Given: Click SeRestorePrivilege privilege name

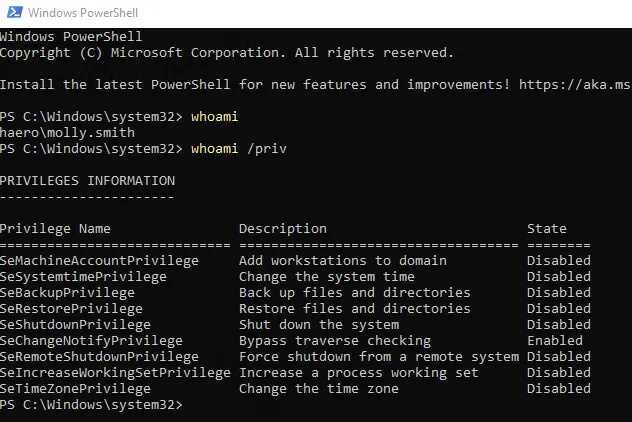Looking at the screenshot, I should point(71,309).
